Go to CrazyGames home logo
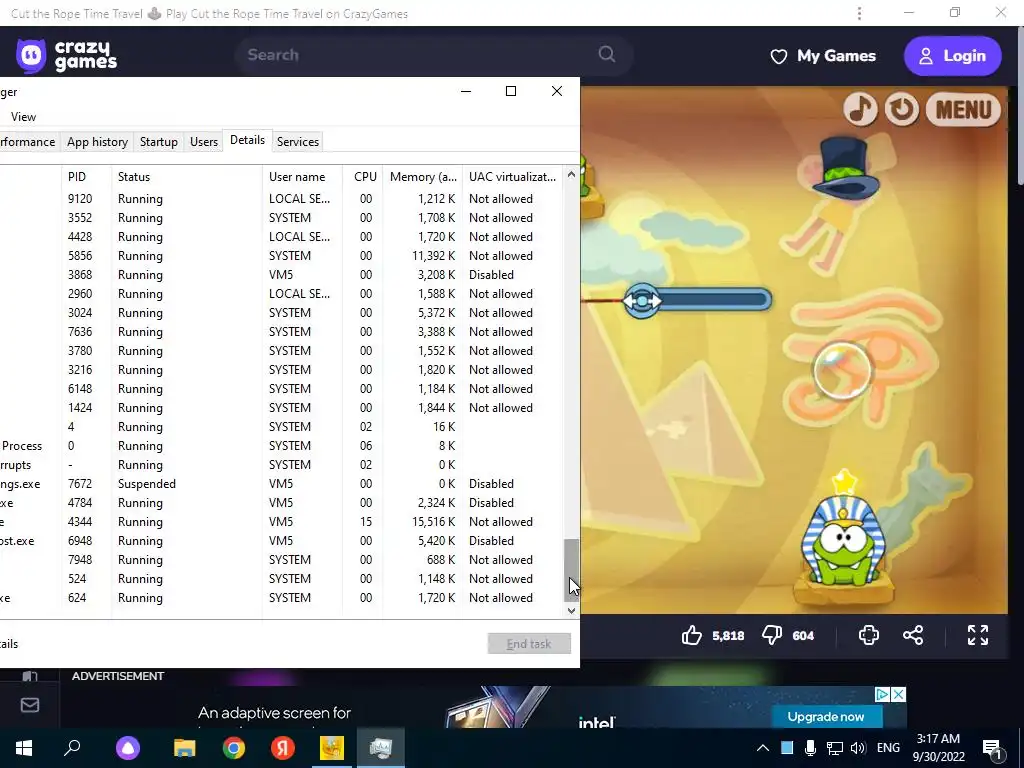Image resolution: width=1024 pixels, height=768 pixels. [x=67, y=56]
